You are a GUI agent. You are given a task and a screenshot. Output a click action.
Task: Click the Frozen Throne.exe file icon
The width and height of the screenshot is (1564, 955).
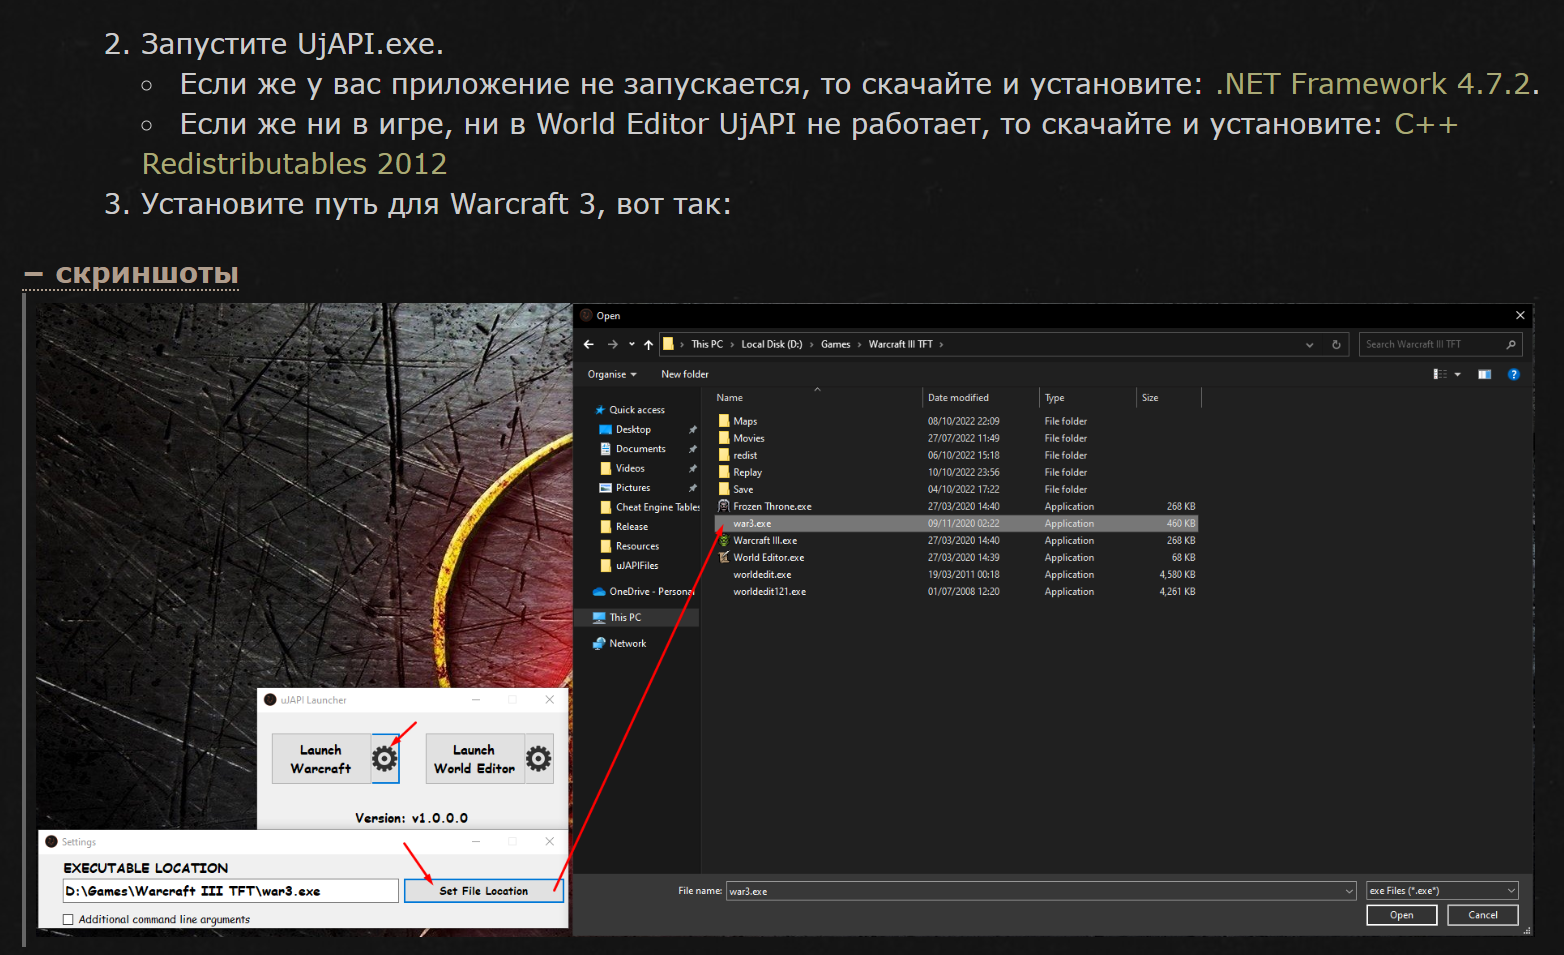pos(724,506)
